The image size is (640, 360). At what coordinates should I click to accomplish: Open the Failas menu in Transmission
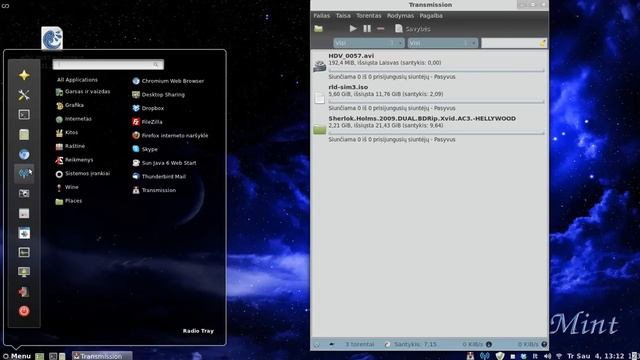(x=322, y=16)
